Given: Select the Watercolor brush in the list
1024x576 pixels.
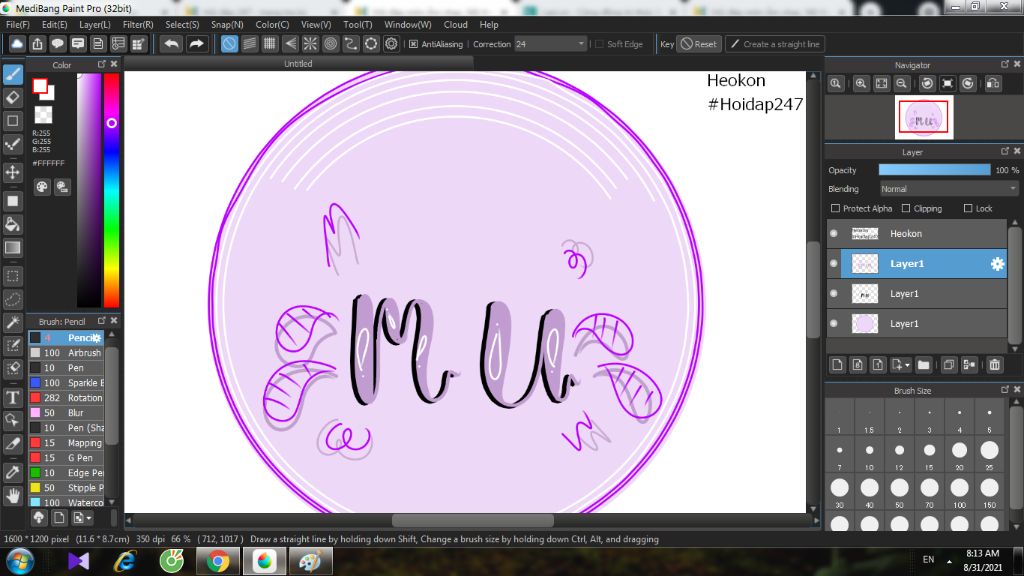Looking at the screenshot, I should pyautogui.click(x=66, y=503).
